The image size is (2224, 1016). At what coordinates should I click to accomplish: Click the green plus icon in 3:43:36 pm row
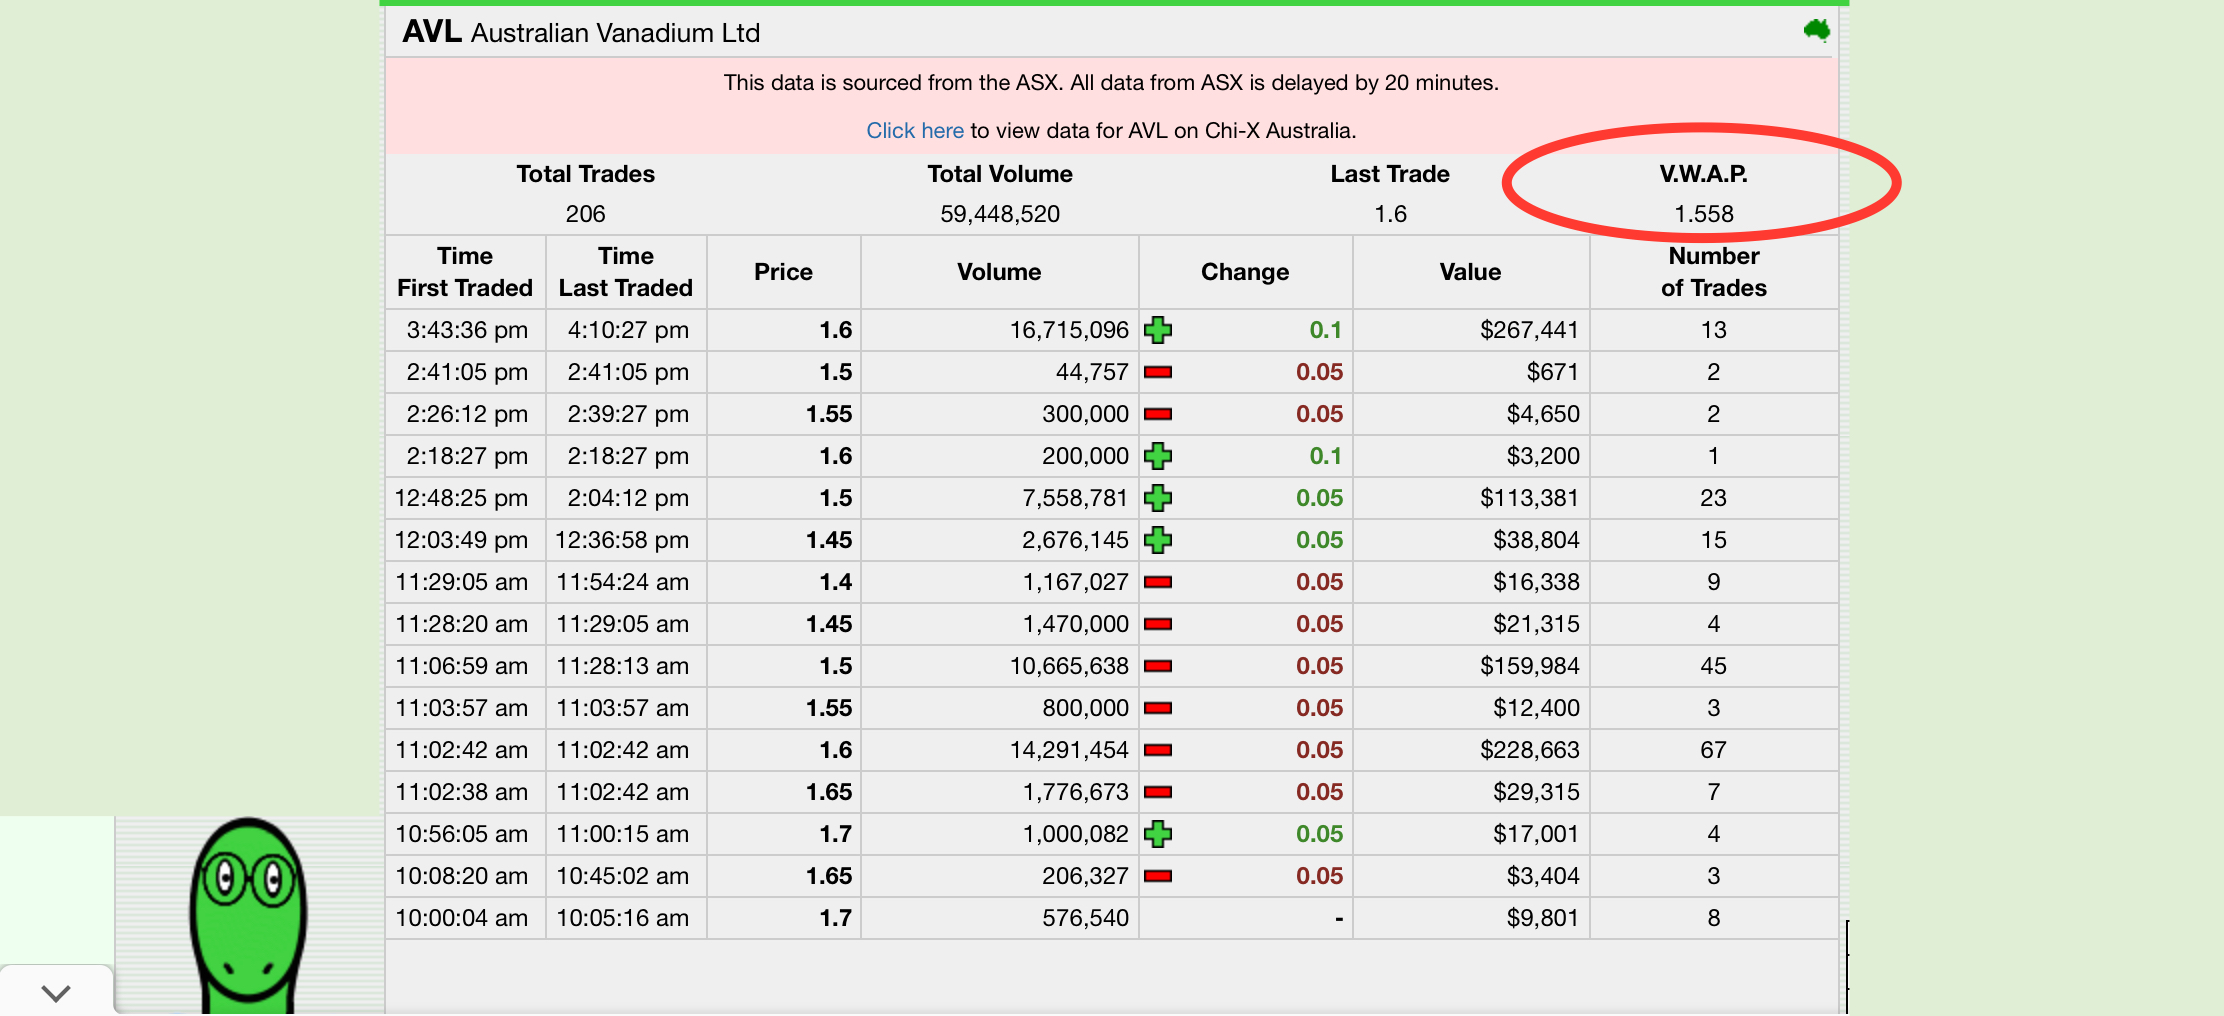[1158, 330]
